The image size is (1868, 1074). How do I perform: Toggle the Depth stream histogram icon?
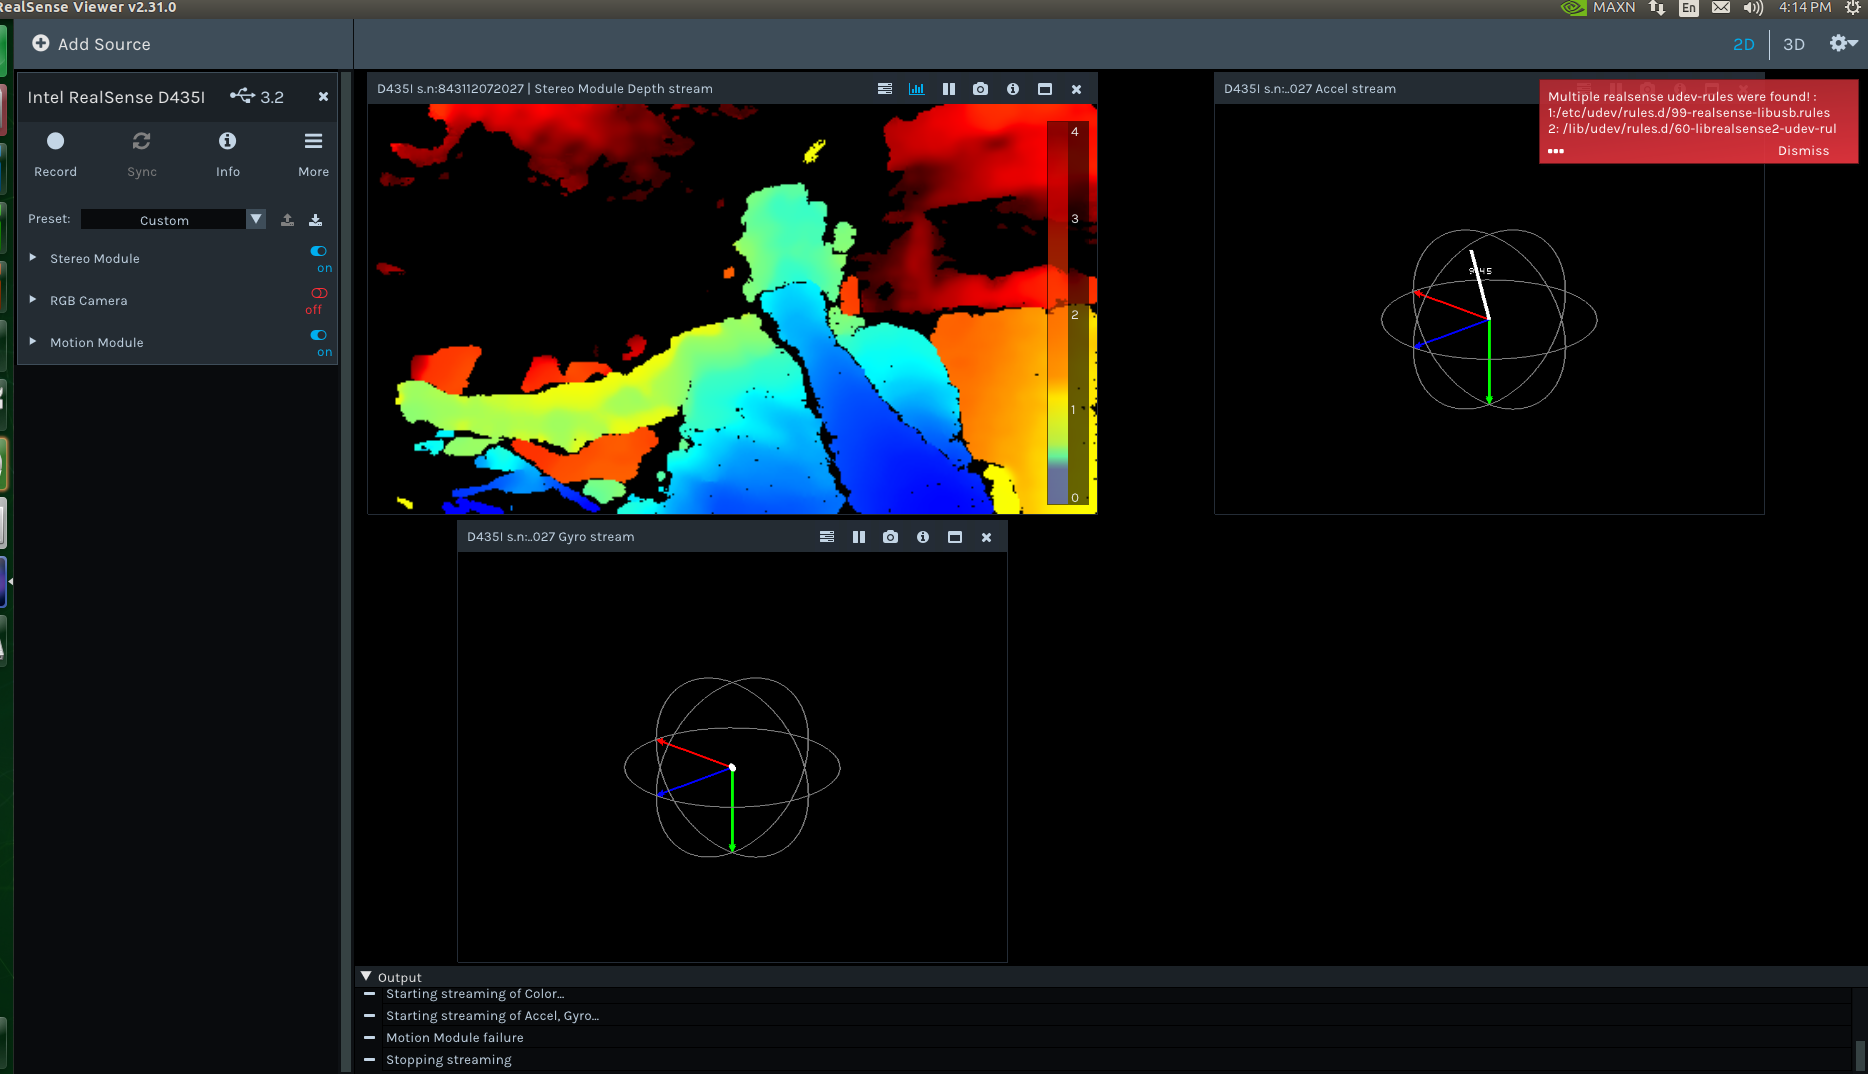tap(917, 89)
